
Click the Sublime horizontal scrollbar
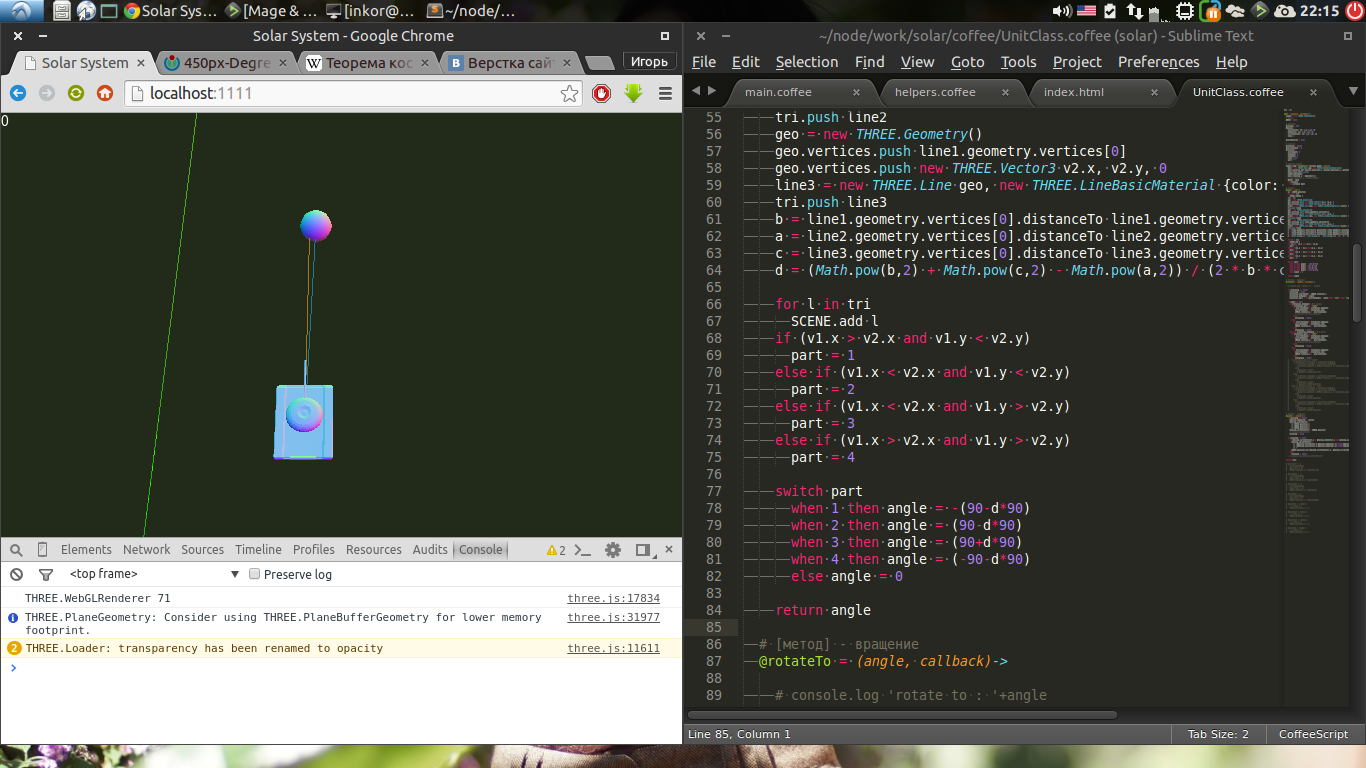click(x=901, y=715)
